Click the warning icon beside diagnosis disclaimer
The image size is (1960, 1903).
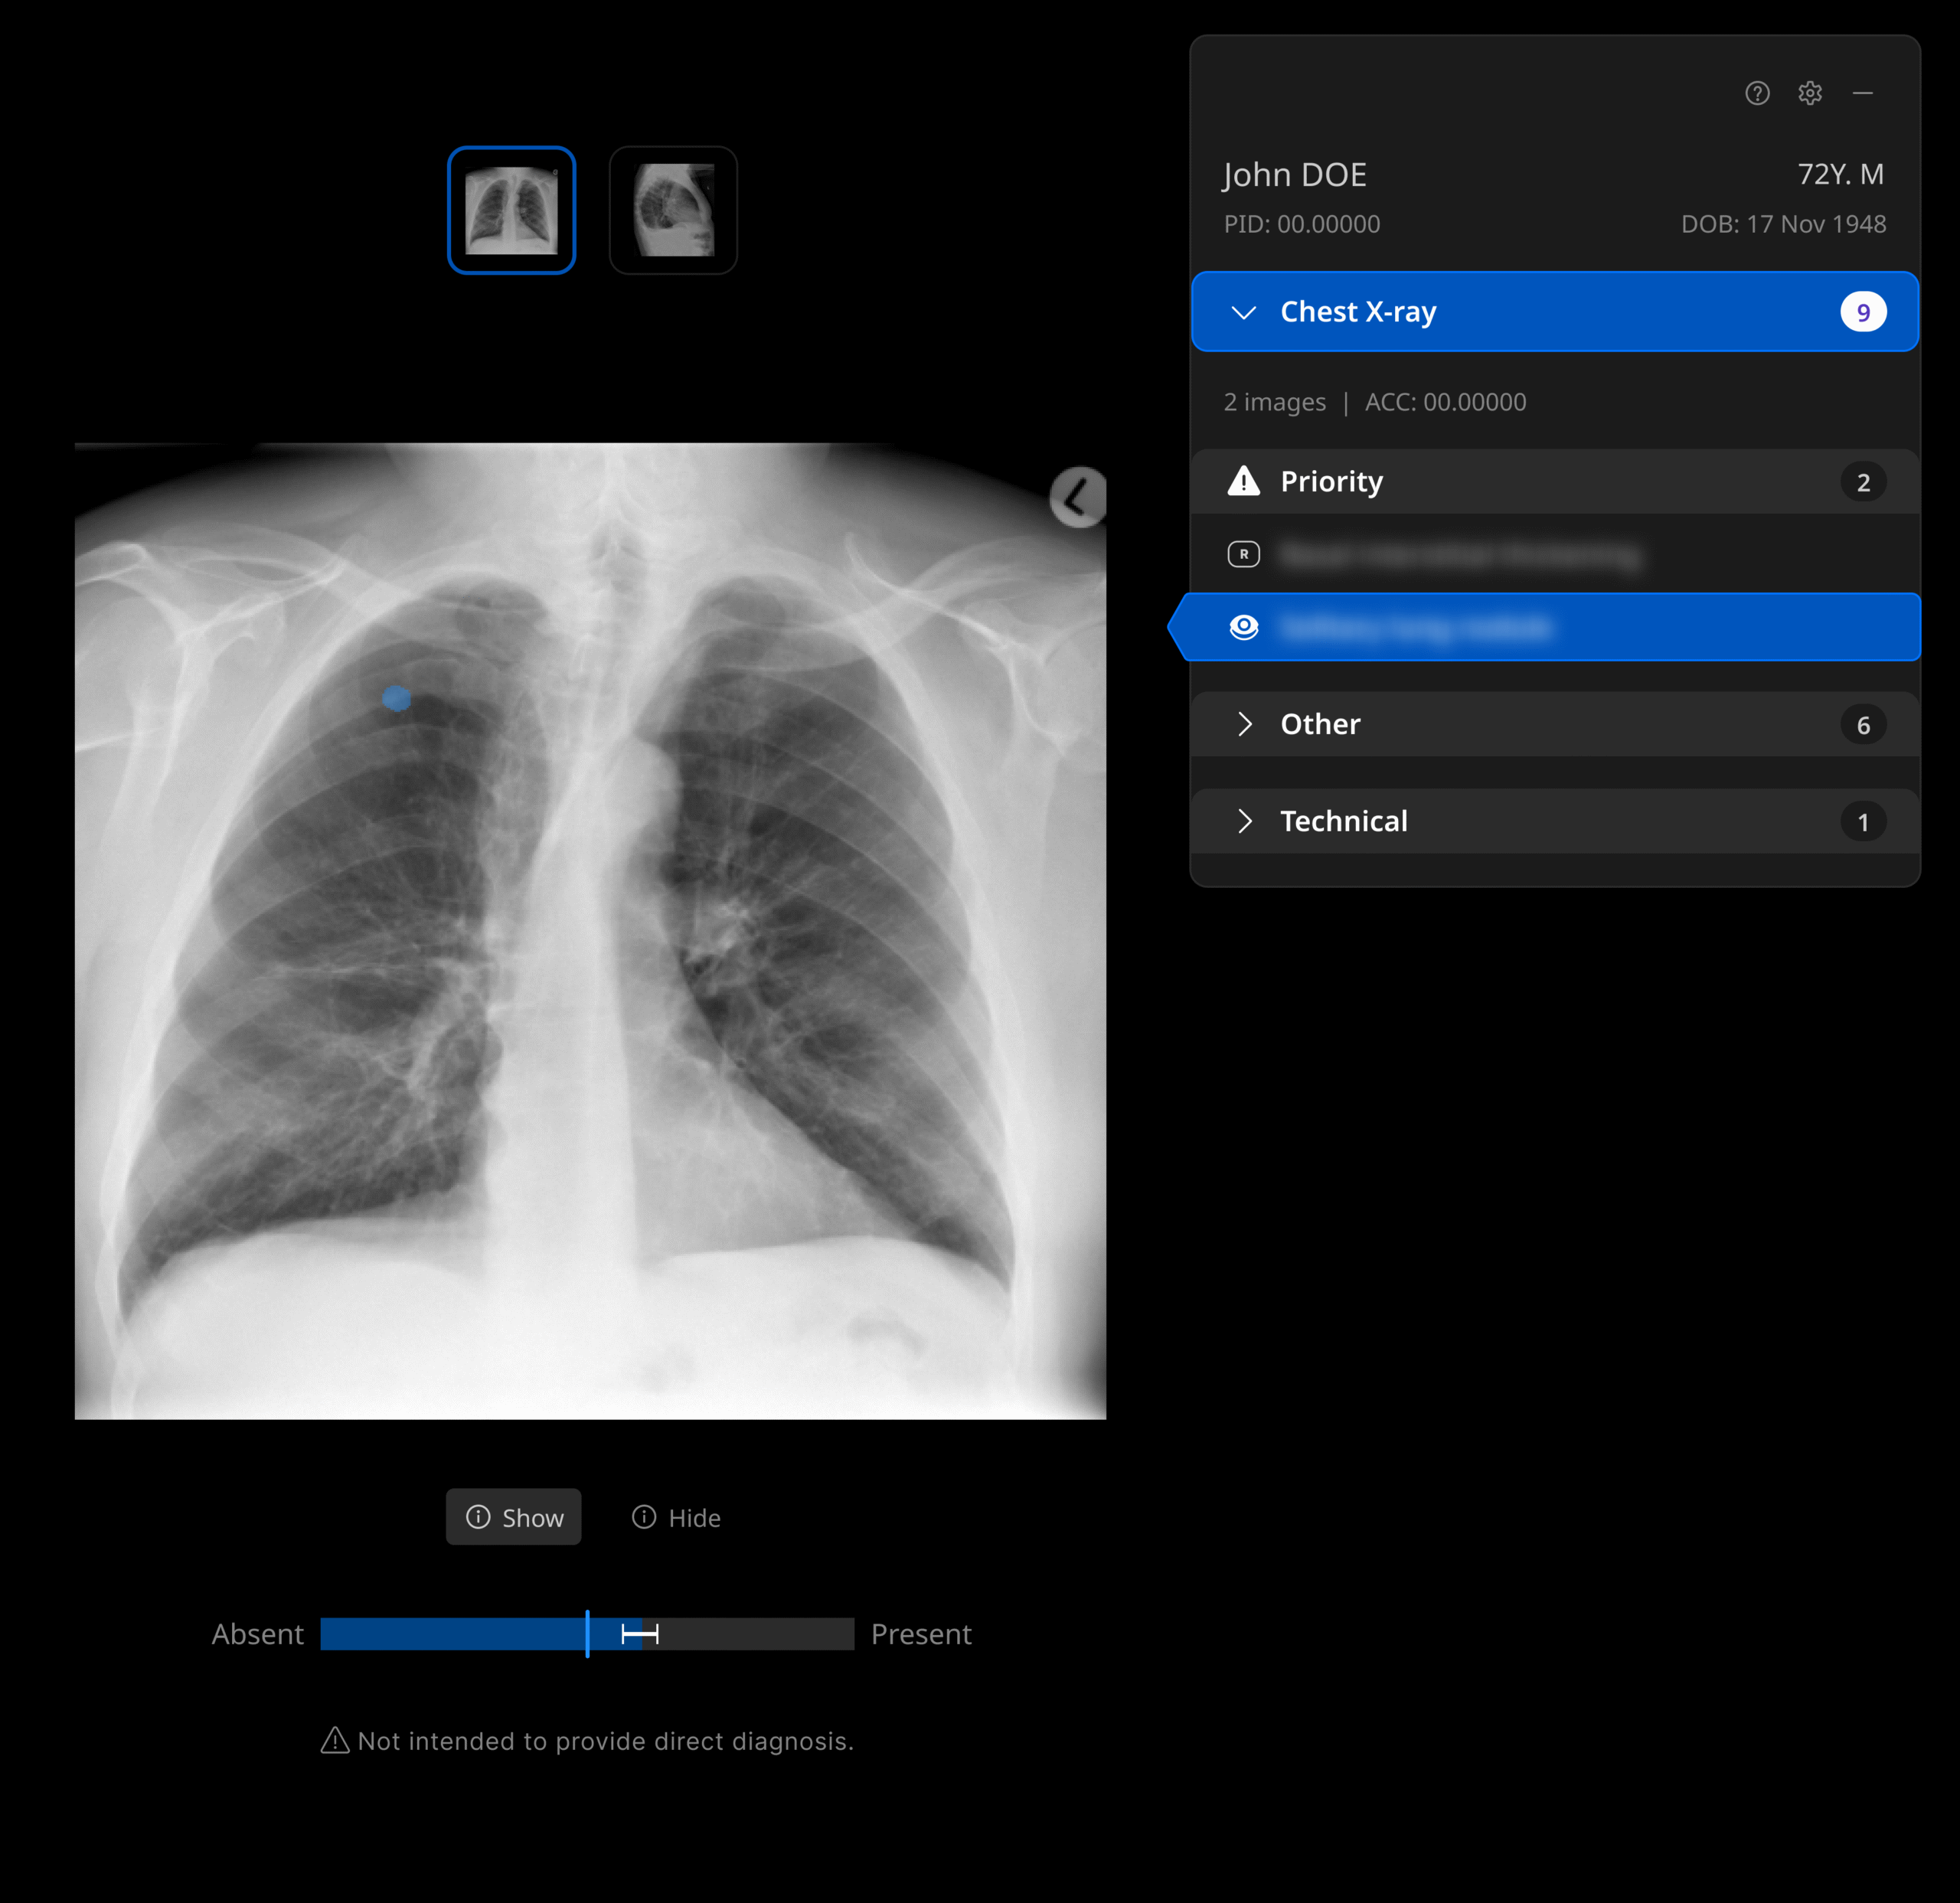click(335, 1741)
